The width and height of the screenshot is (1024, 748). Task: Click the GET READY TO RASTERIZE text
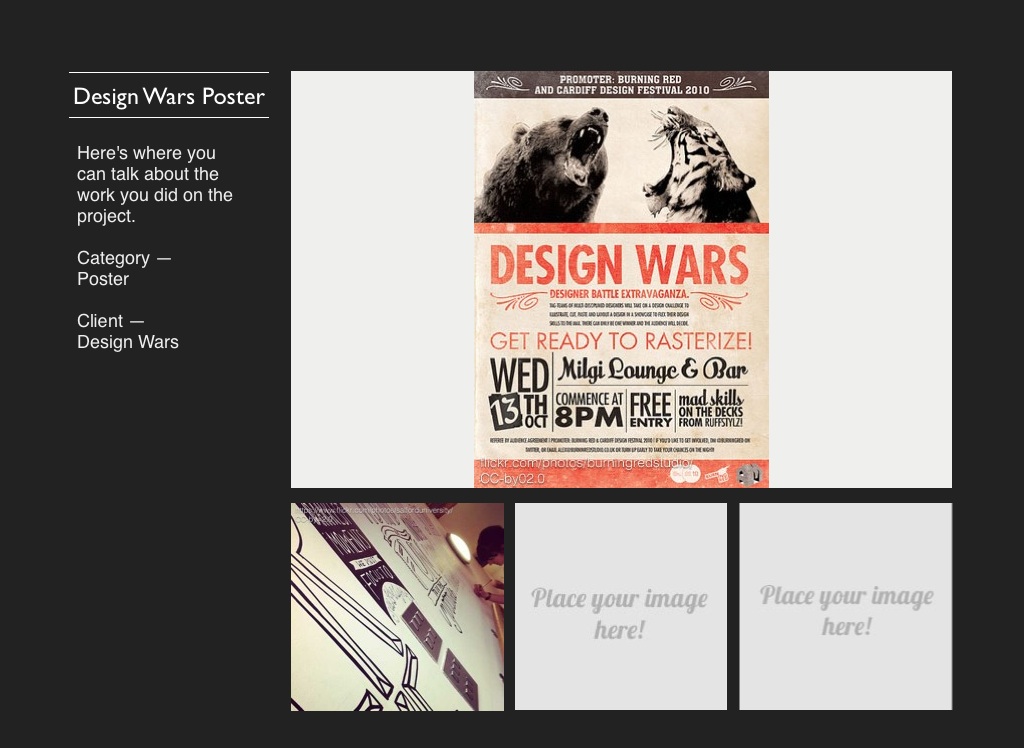620,339
